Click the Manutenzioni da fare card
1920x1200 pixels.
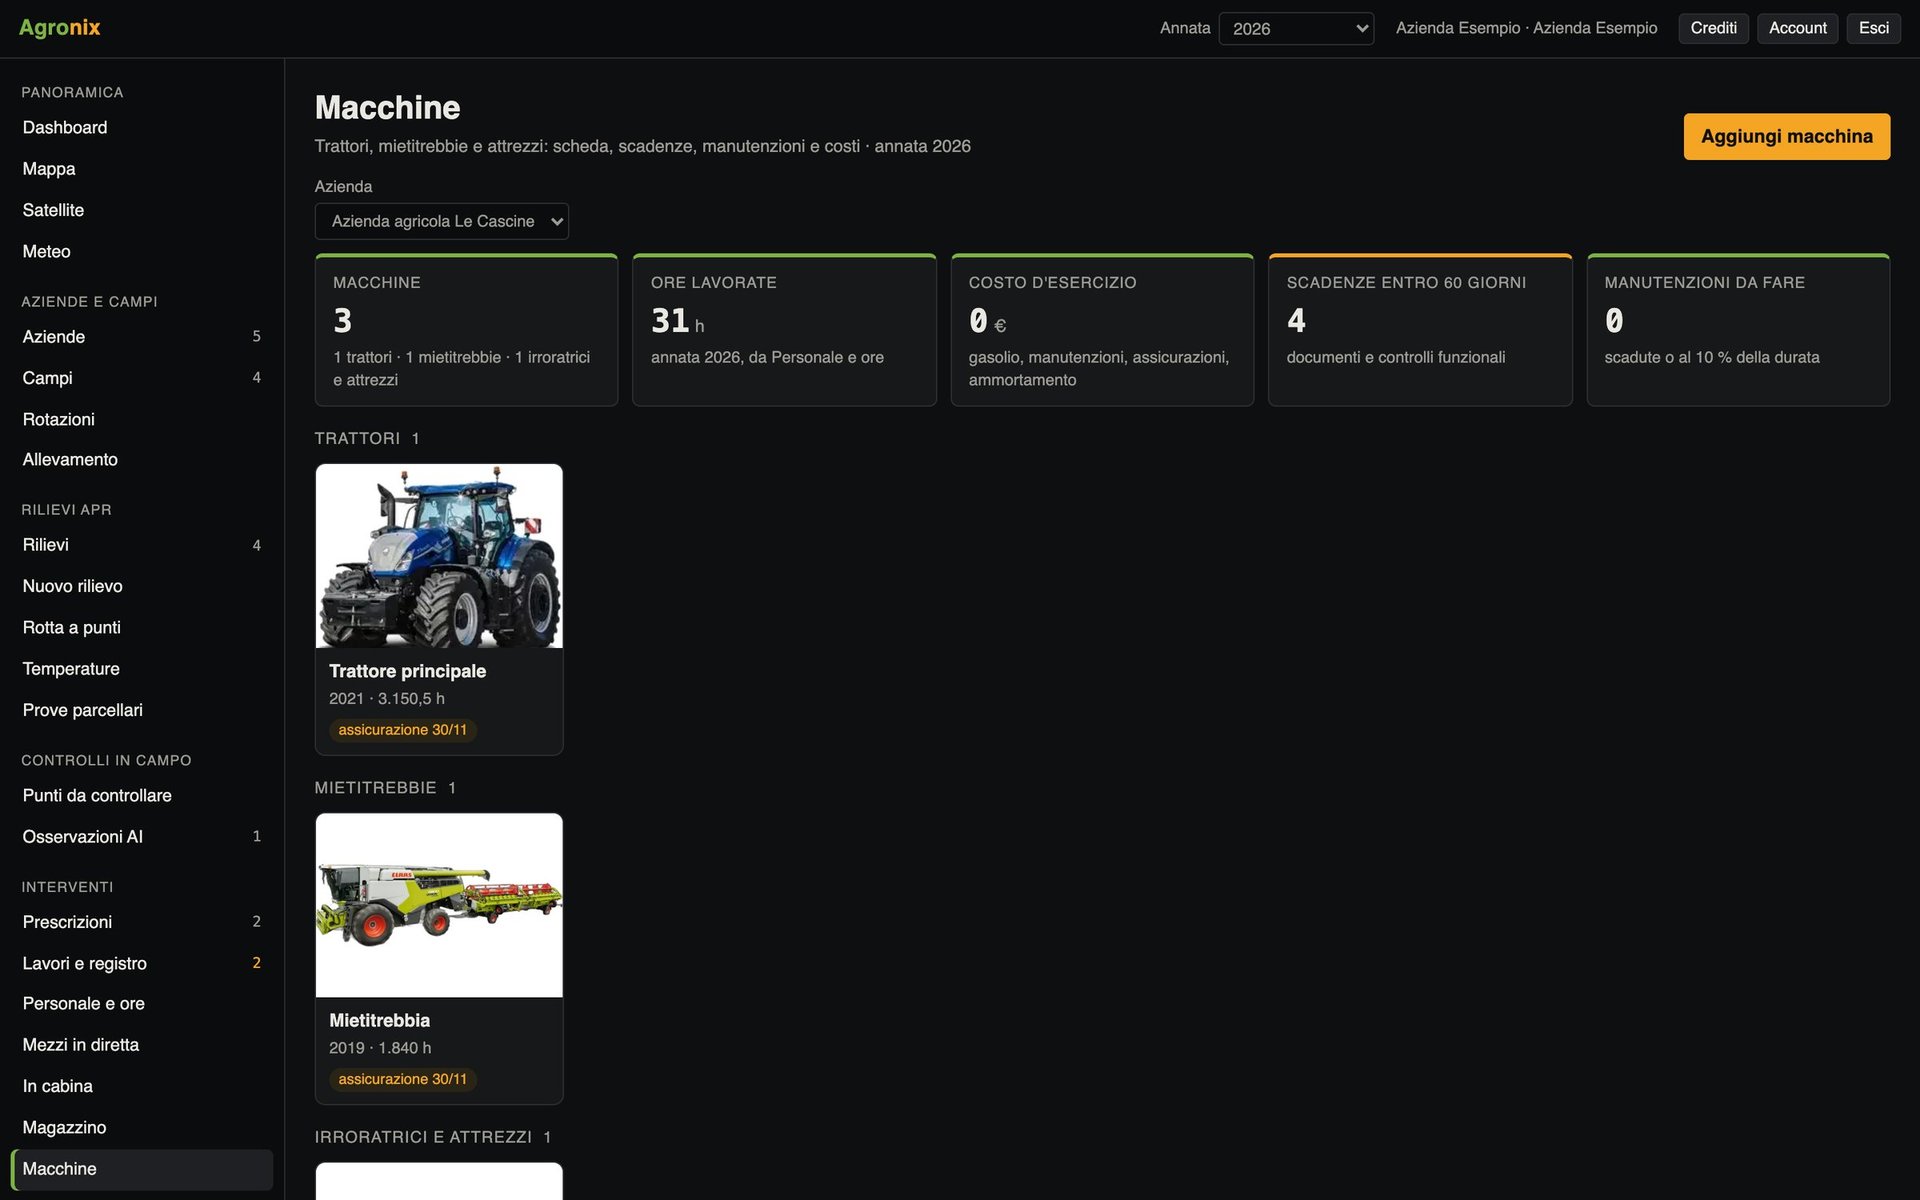[1738, 330]
